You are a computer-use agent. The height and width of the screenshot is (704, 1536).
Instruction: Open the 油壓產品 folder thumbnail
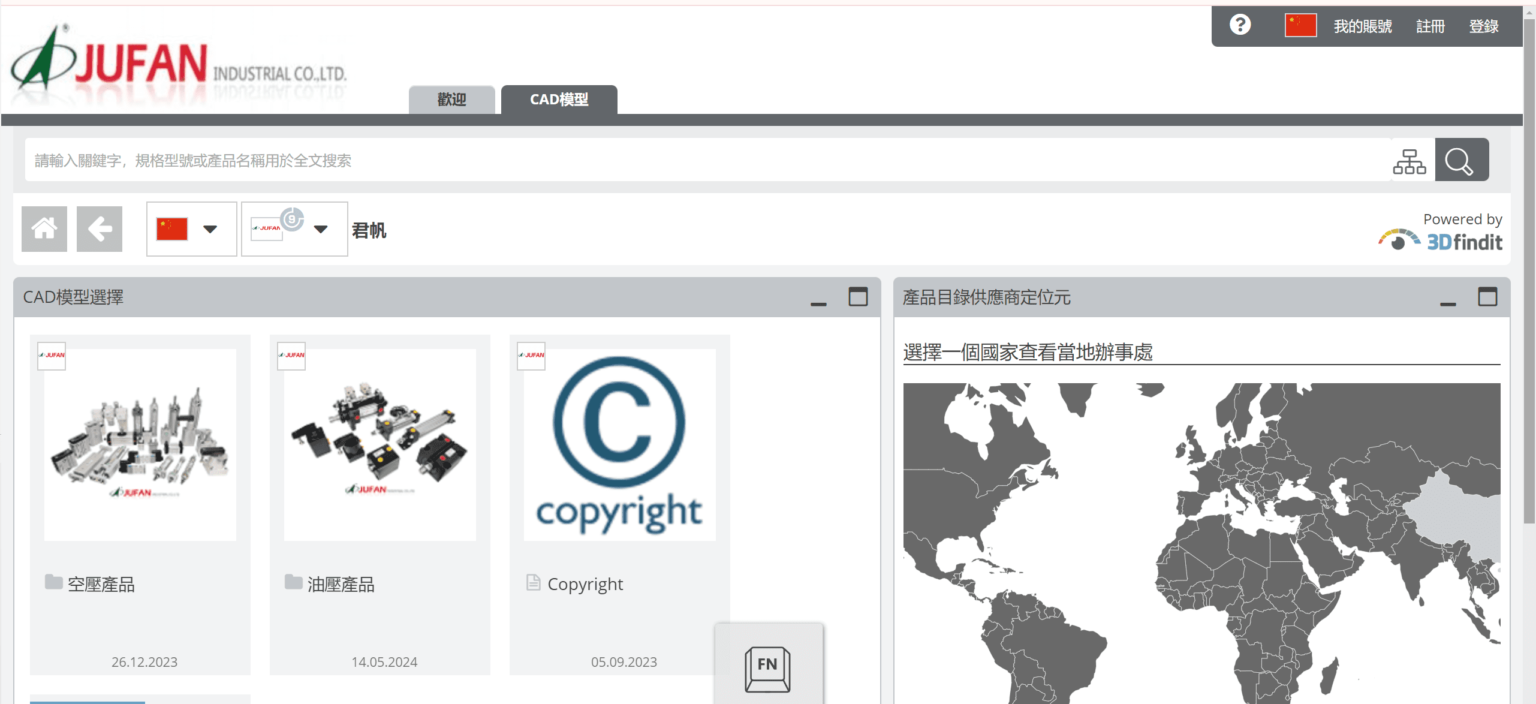380,445
